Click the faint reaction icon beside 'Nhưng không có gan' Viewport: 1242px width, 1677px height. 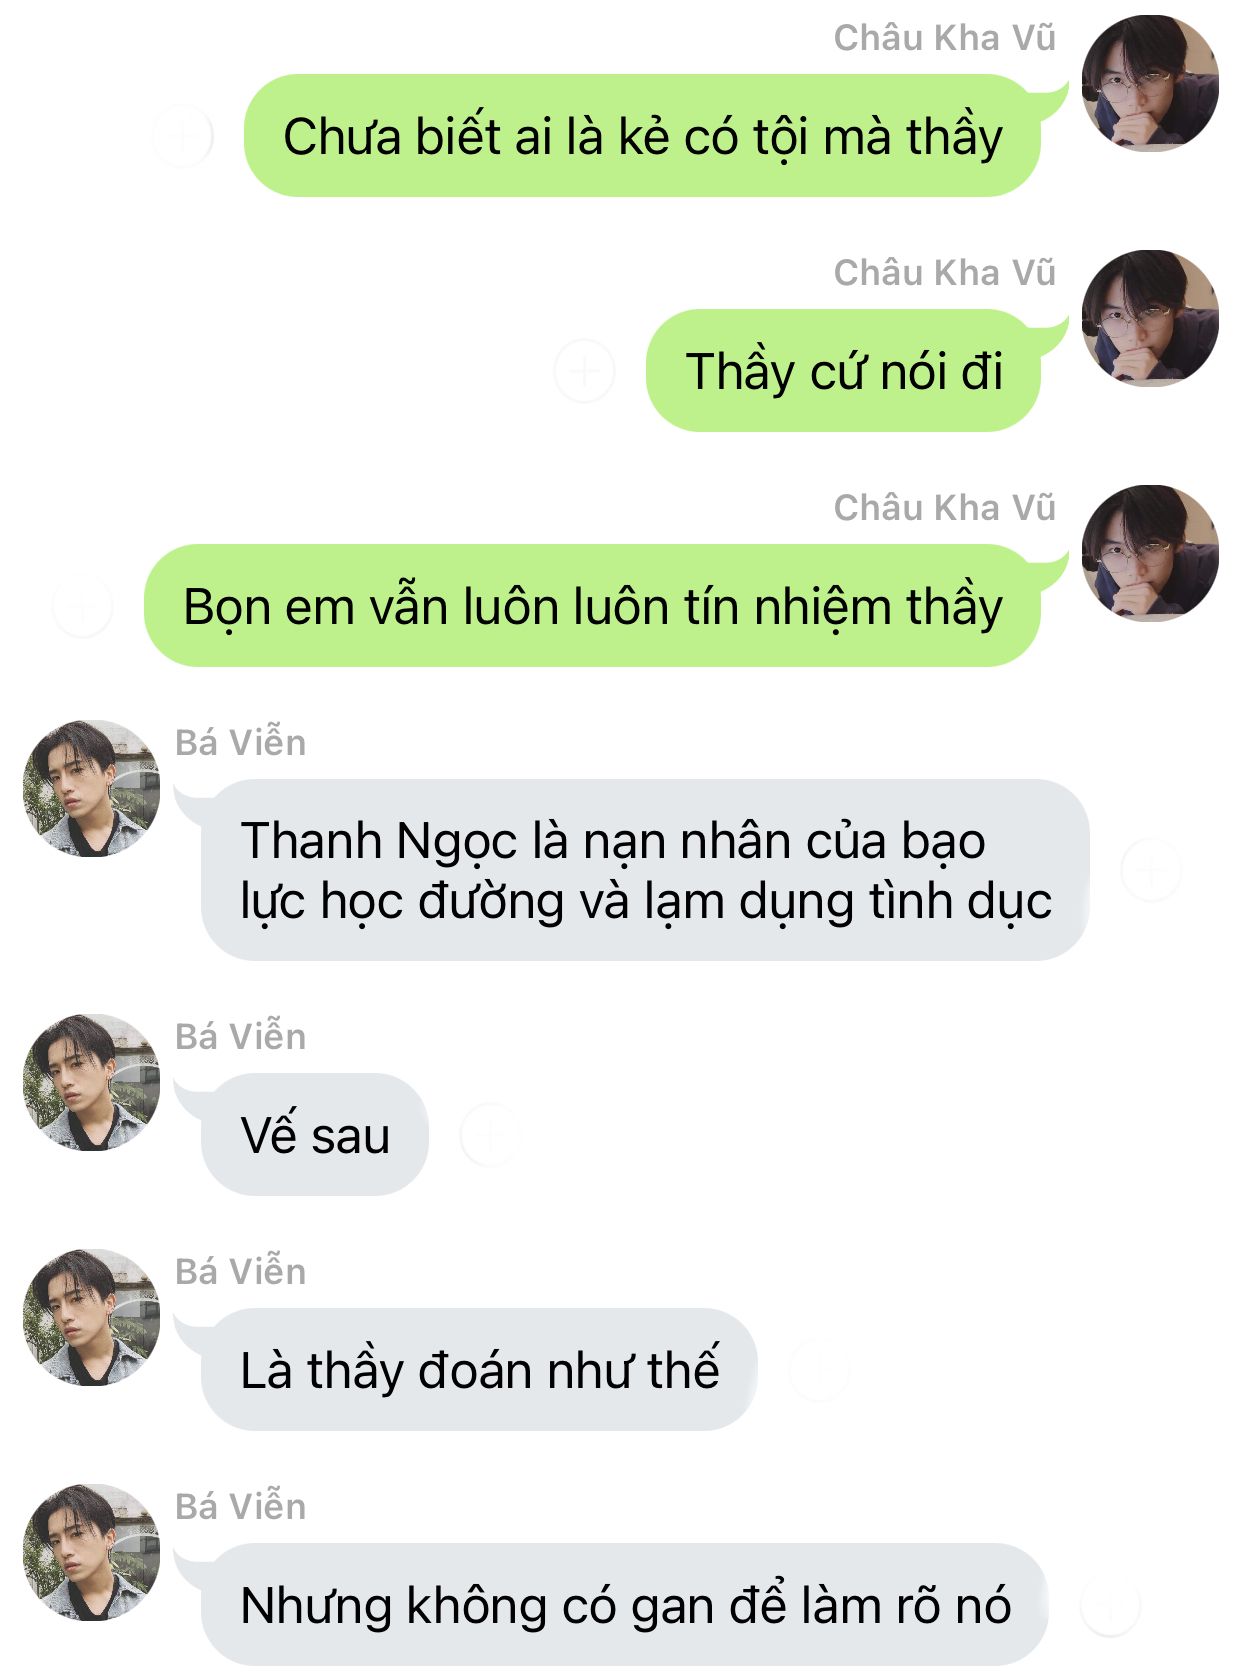pos(1110,1605)
